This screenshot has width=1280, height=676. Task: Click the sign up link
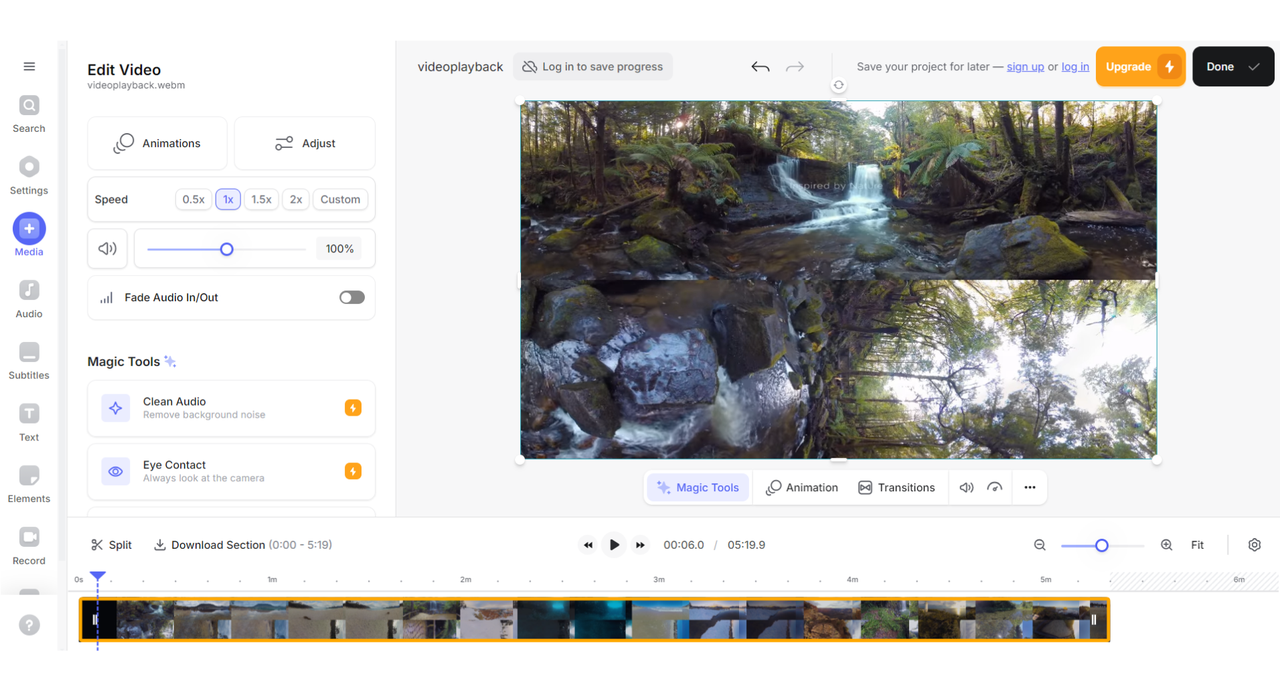click(x=1025, y=67)
